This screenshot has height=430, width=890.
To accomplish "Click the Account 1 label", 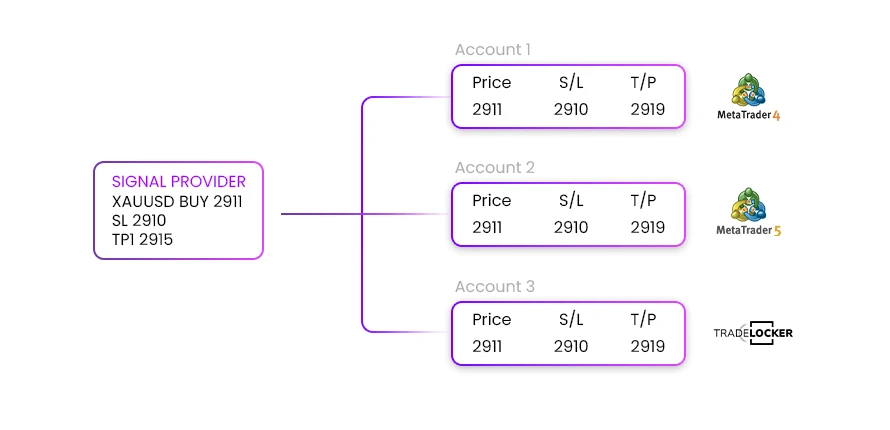I will (493, 49).
